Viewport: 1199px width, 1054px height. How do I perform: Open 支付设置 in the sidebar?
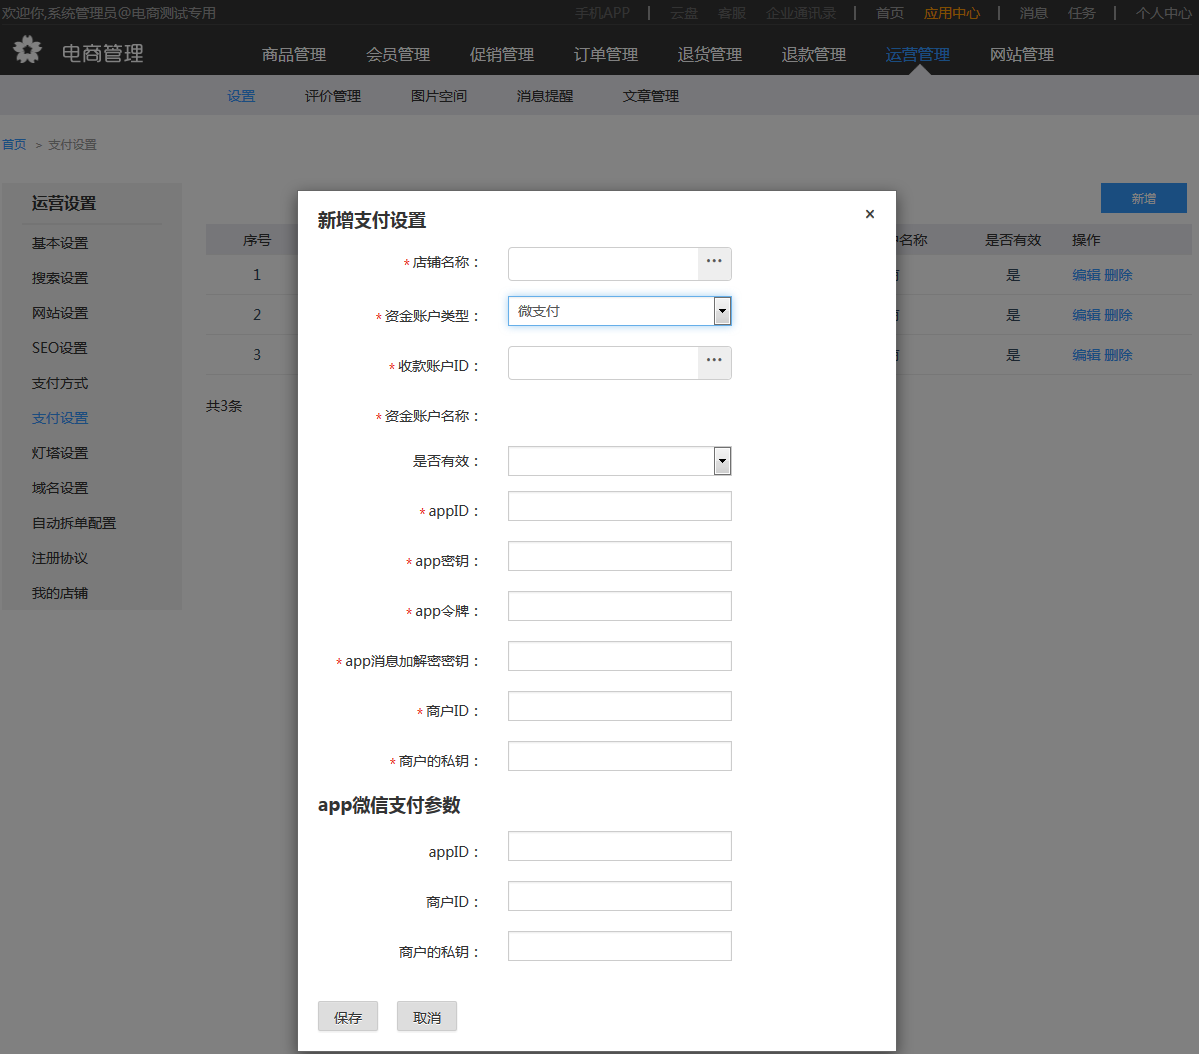(60, 418)
